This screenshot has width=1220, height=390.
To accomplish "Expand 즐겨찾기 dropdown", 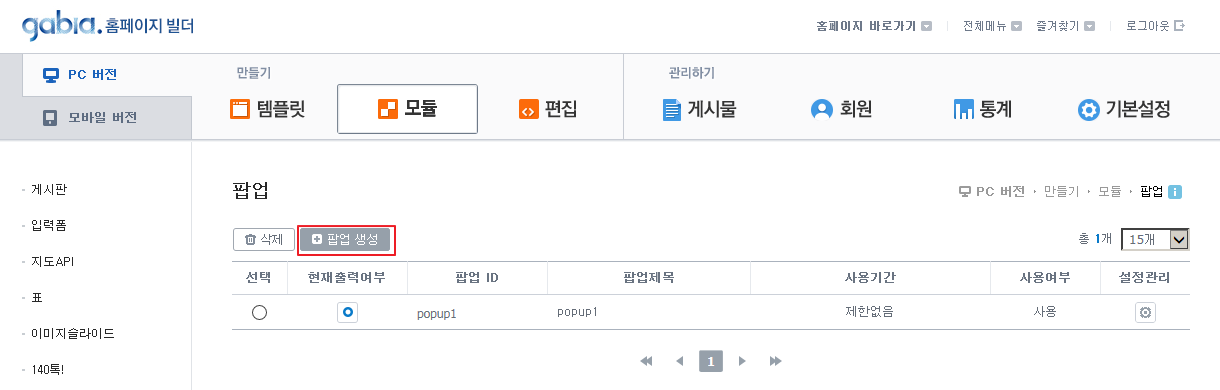I will [1066, 26].
